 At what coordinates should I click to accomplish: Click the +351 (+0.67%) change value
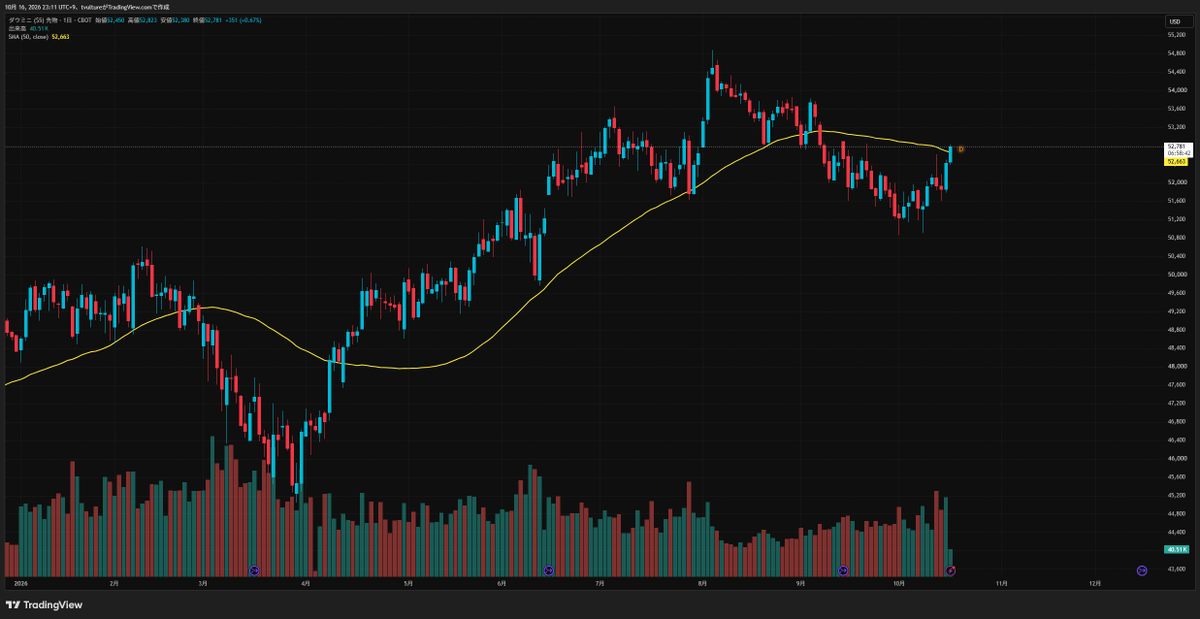click(243, 21)
